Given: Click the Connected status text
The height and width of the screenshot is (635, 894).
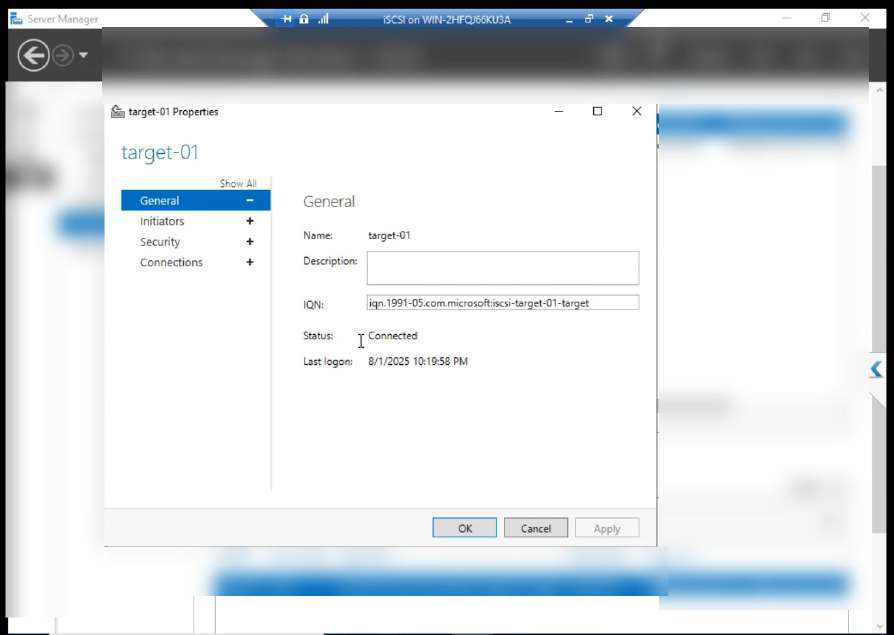Looking at the screenshot, I should point(393,336).
